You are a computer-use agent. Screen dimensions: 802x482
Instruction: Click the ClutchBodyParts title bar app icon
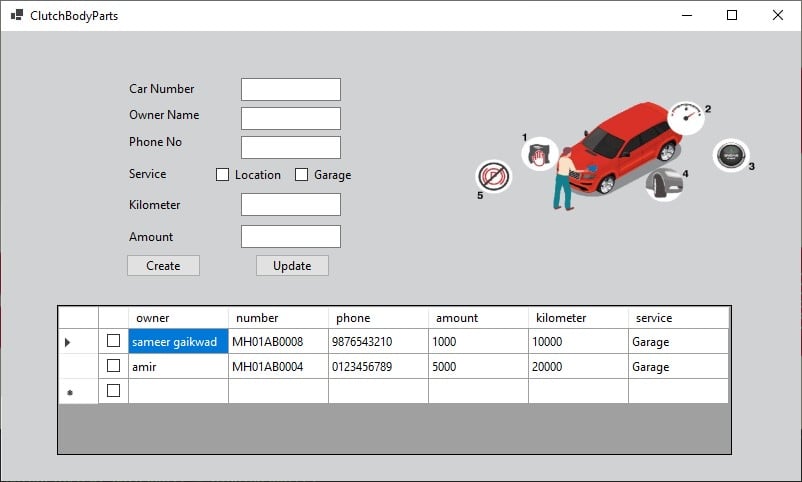pos(17,16)
